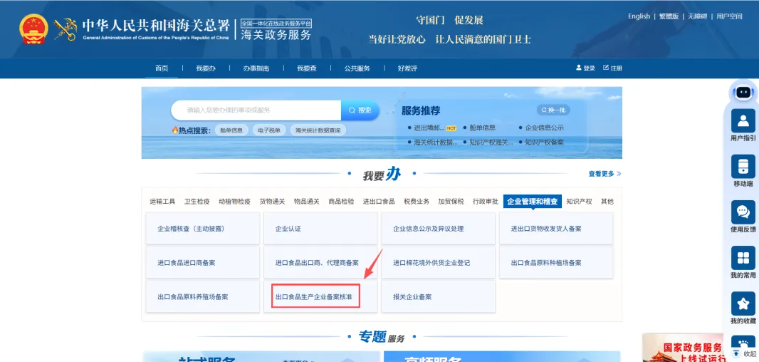Open recommended 企业信息公示 link
The height and width of the screenshot is (362, 759).
(x=545, y=128)
